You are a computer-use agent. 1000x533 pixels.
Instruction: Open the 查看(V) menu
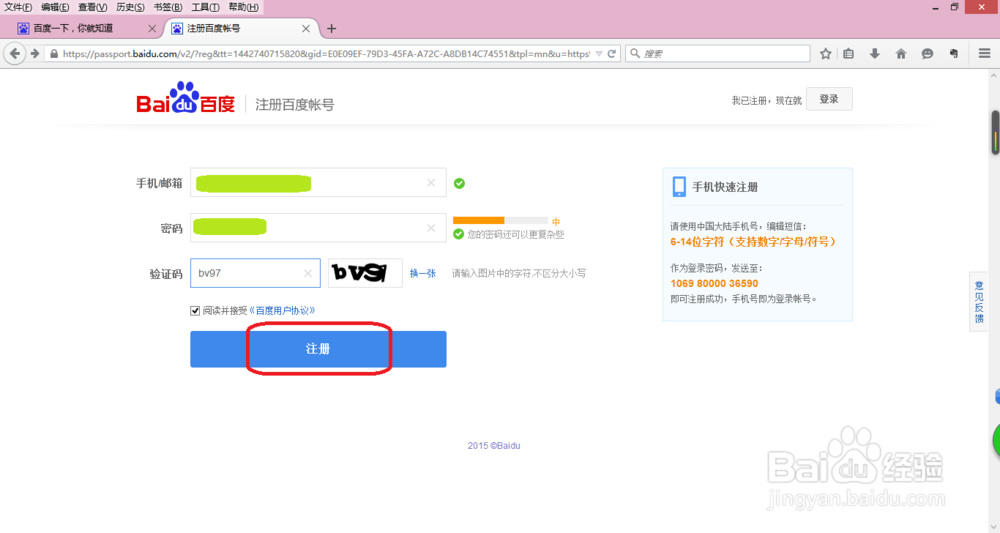tap(92, 7)
